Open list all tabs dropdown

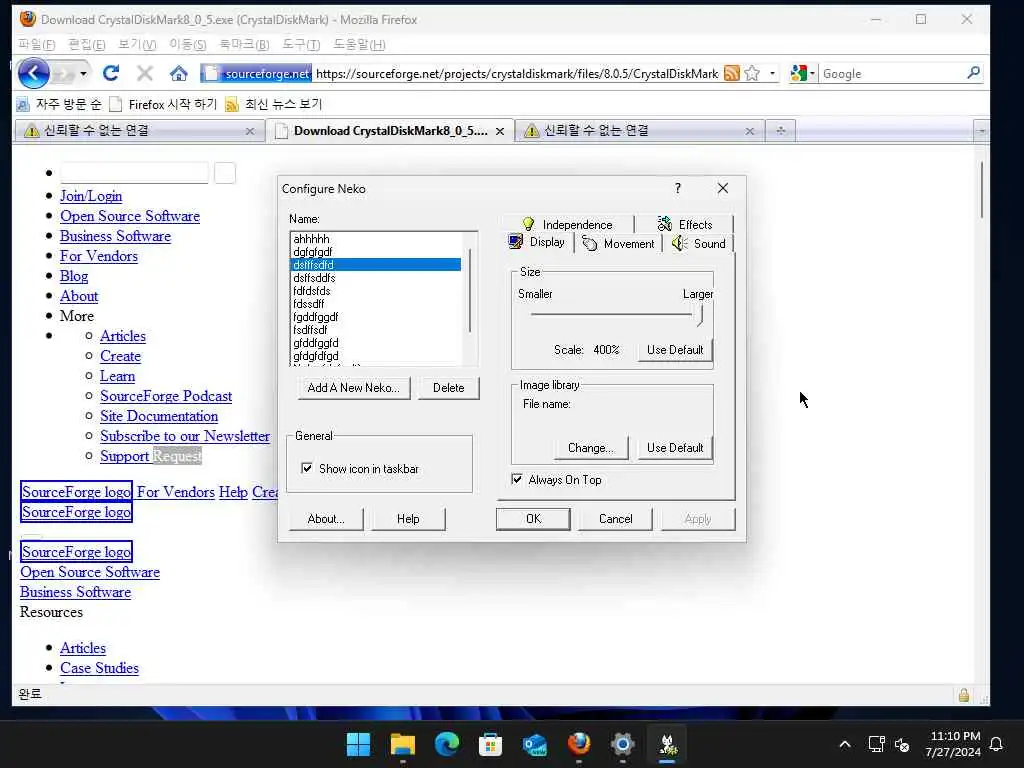click(981, 131)
